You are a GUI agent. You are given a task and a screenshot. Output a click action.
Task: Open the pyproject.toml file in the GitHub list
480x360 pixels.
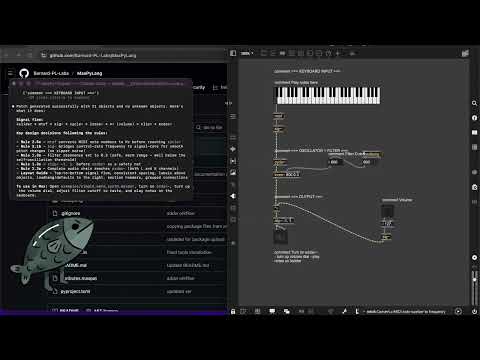(75, 291)
